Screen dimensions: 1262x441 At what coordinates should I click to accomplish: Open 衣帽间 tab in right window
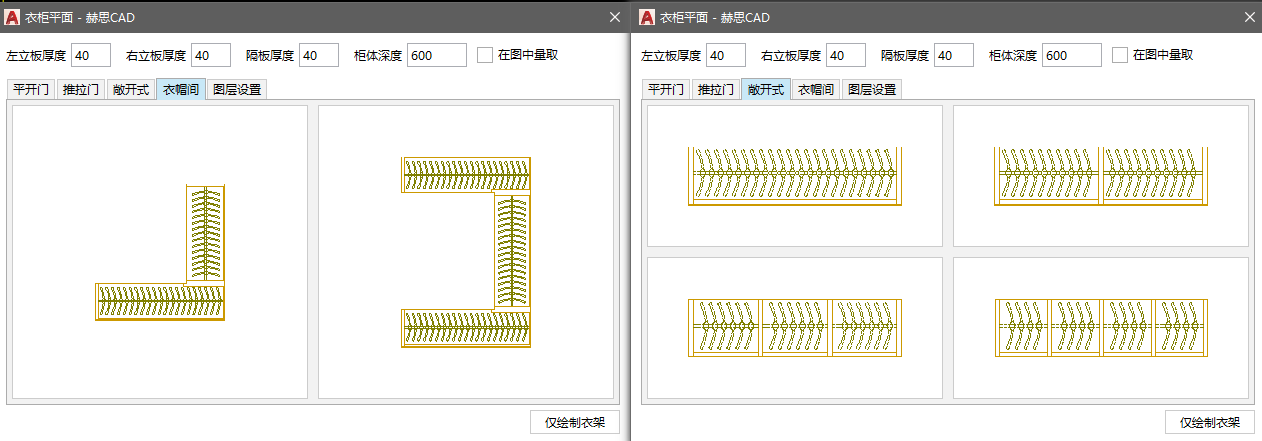[816, 90]
